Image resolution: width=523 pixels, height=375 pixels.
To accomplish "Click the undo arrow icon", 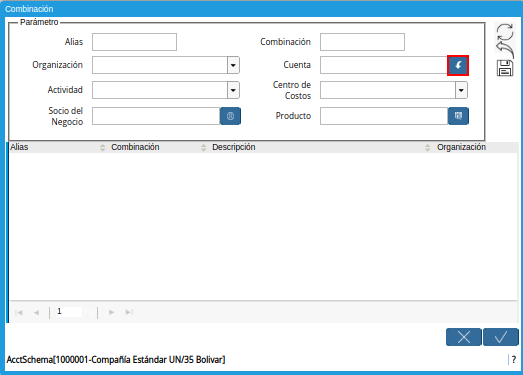I will [505, 50].
